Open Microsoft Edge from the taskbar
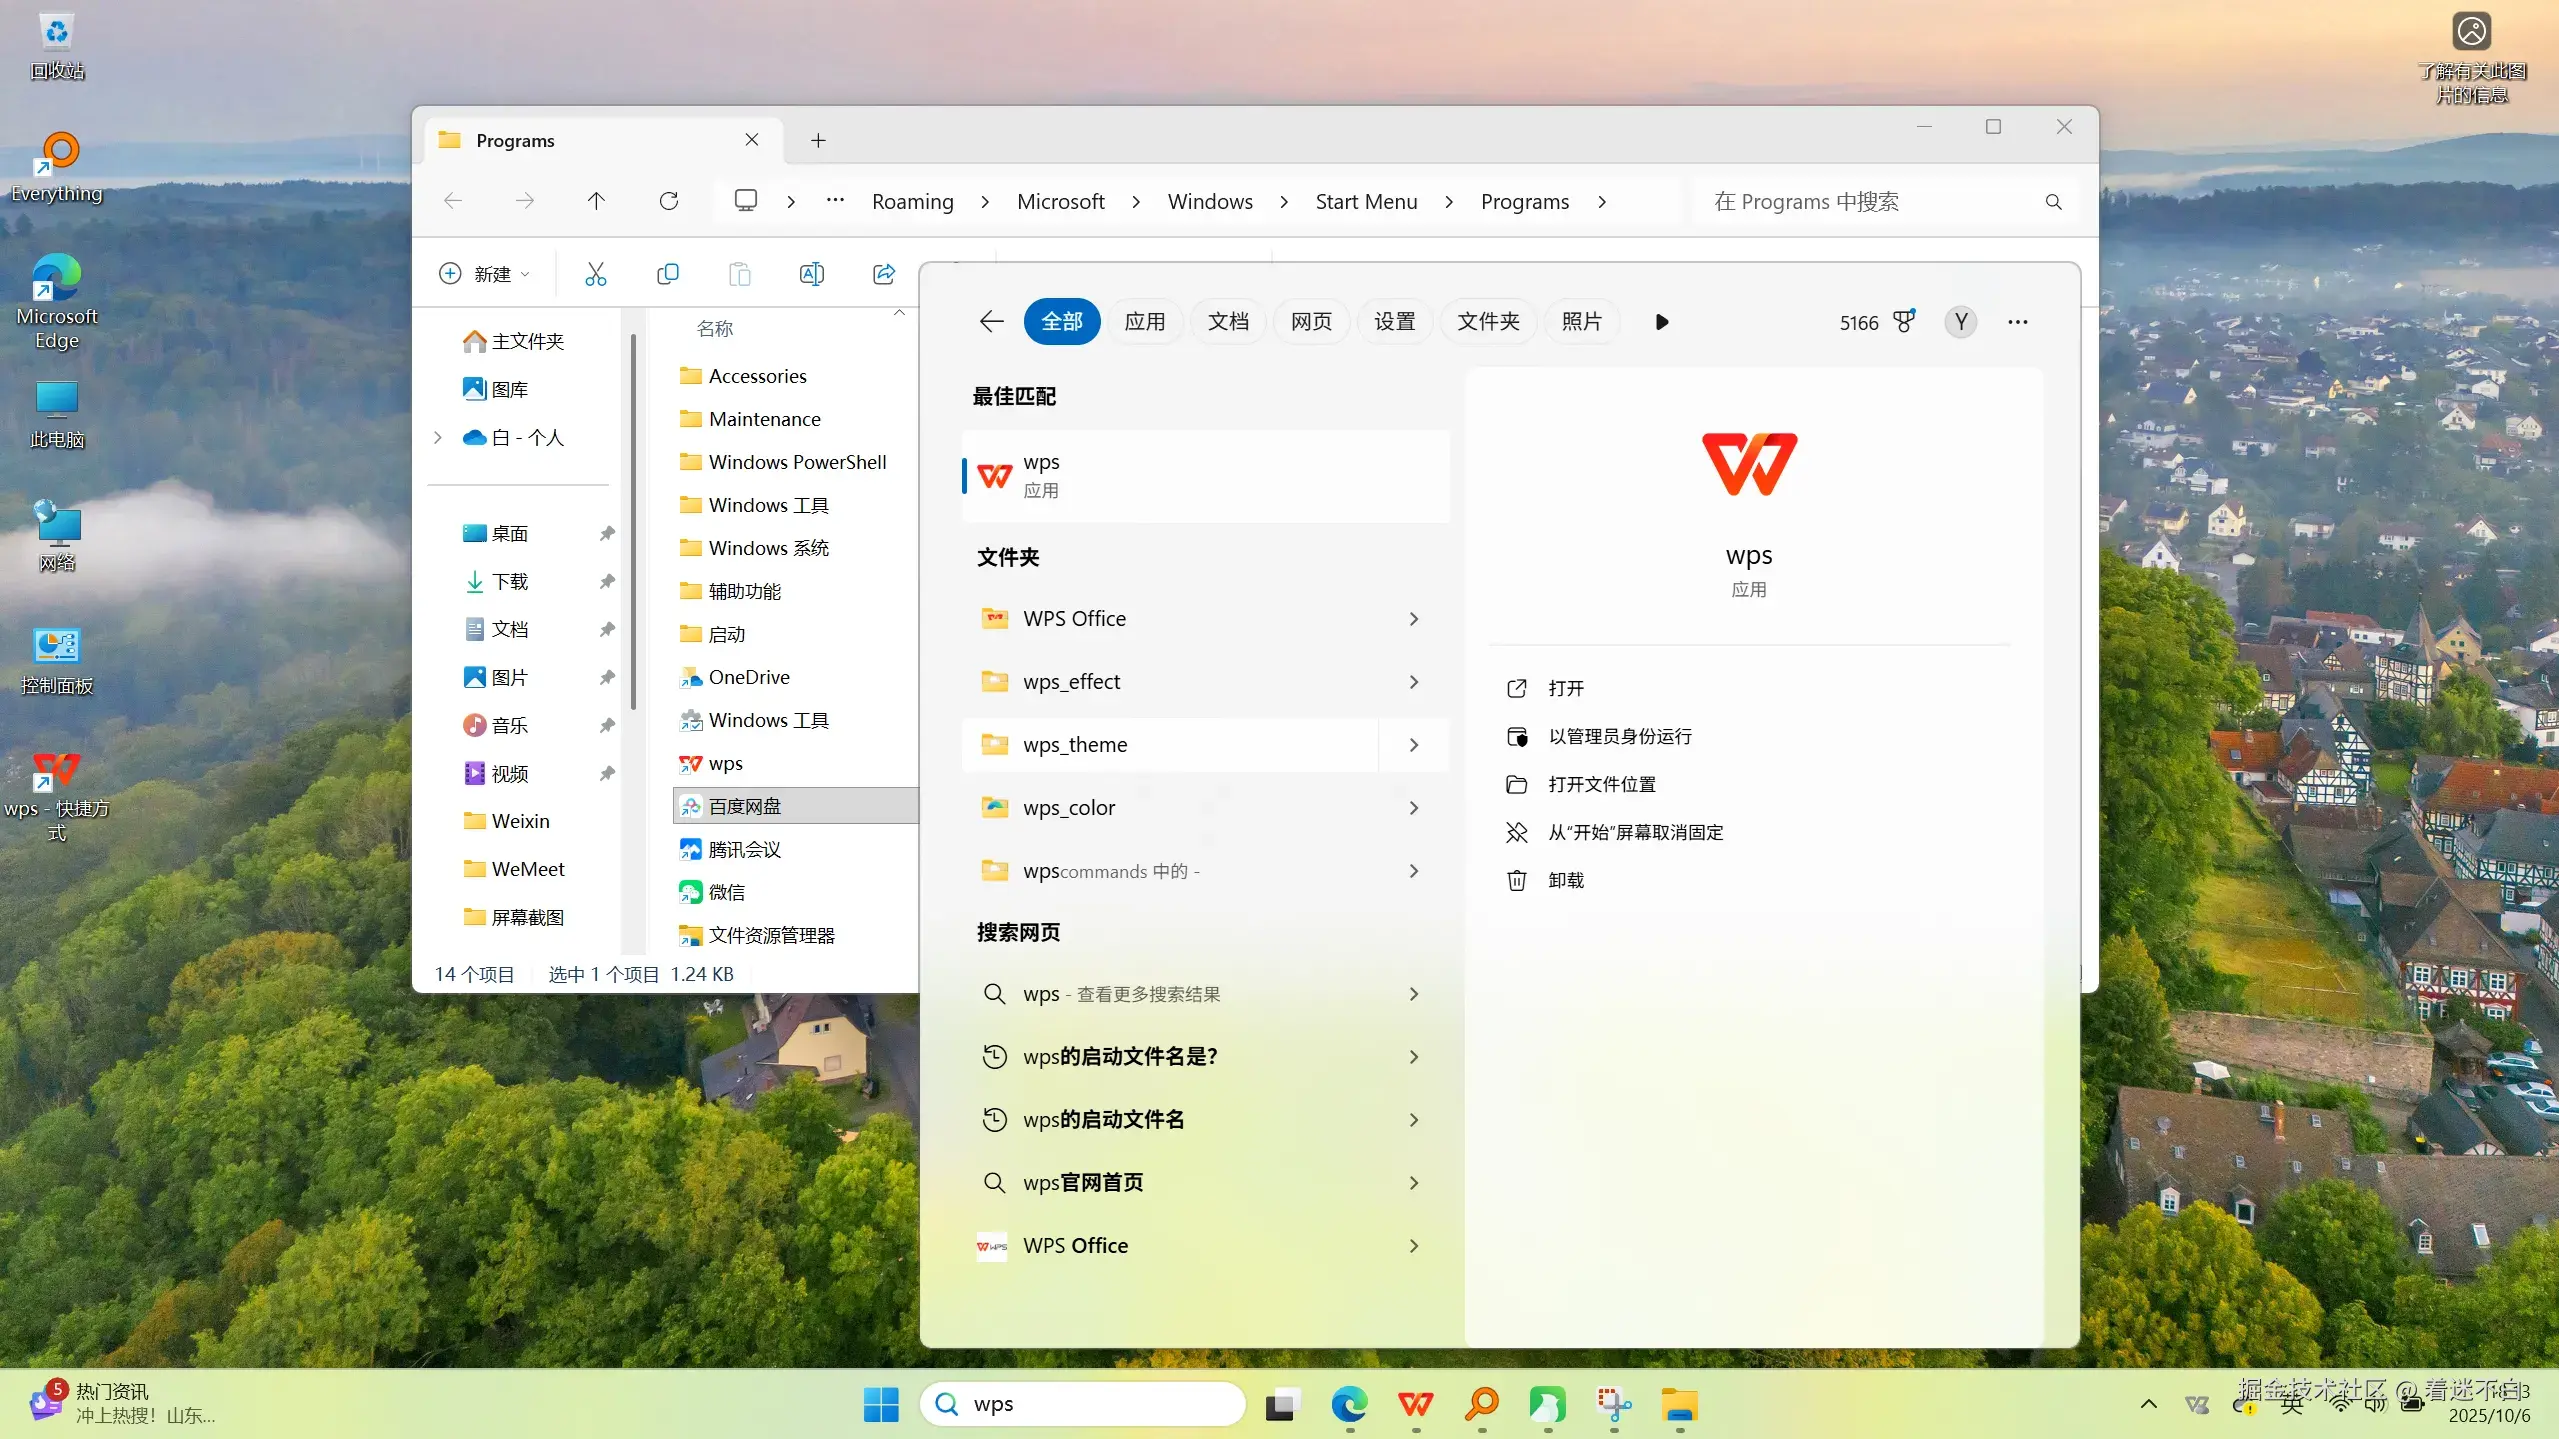This screenshot has width=2559, height=1439. (1349, 1404)
